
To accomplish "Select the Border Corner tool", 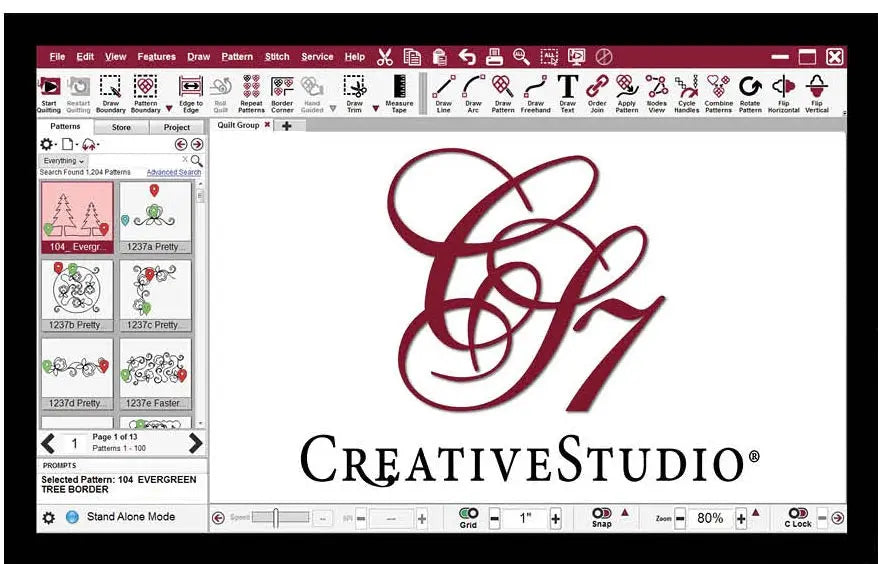I will click(x=282, y=94).
